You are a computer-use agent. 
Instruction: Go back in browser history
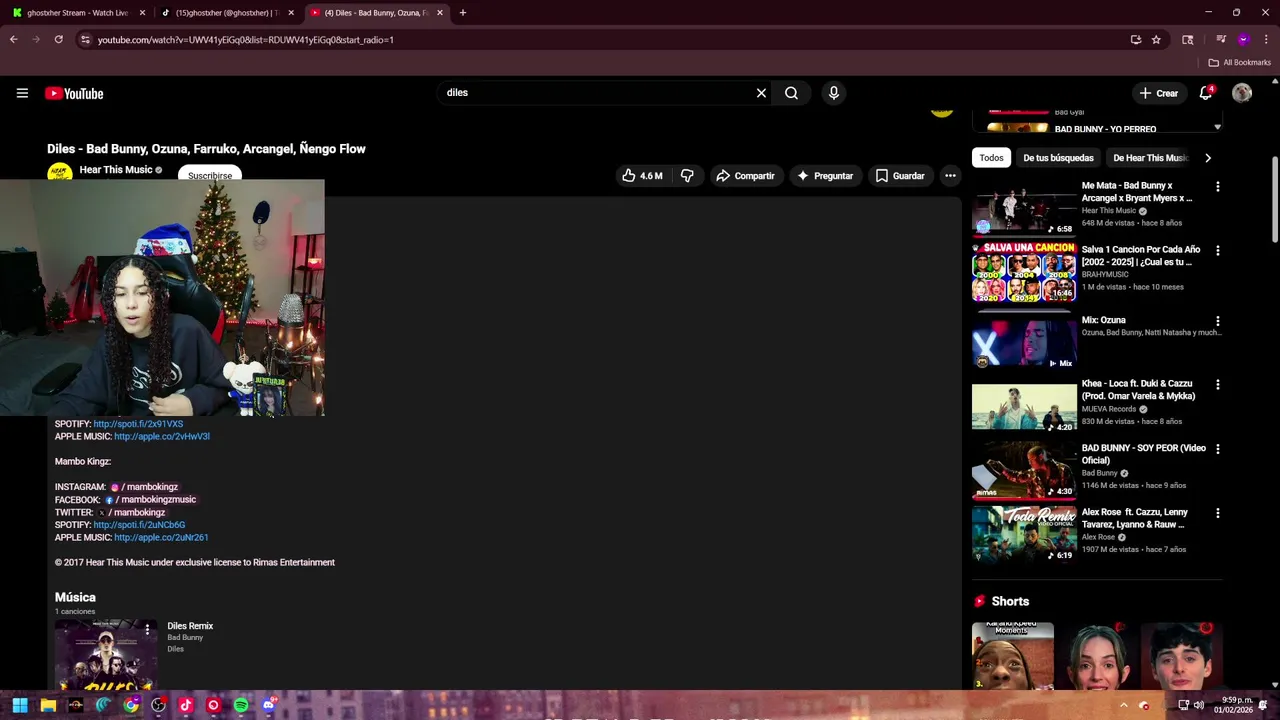click(x=13, y=40)
